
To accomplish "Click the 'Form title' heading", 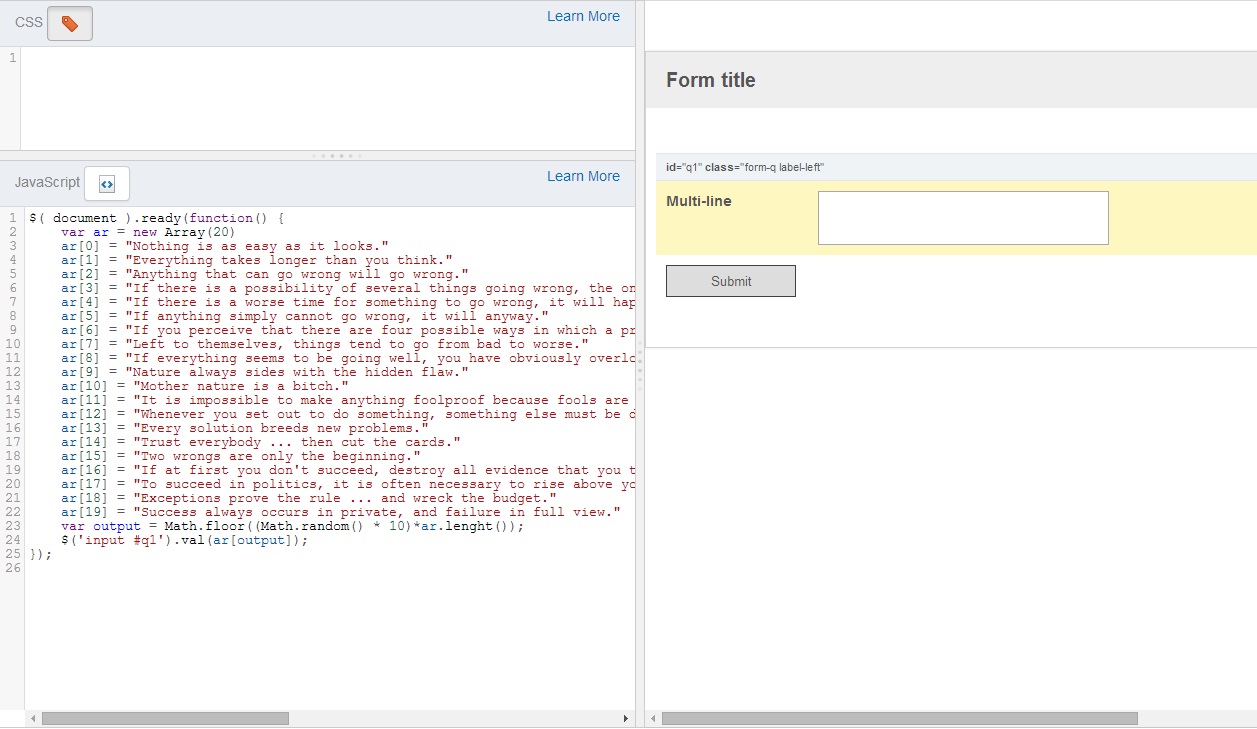I will coord(711,80).
